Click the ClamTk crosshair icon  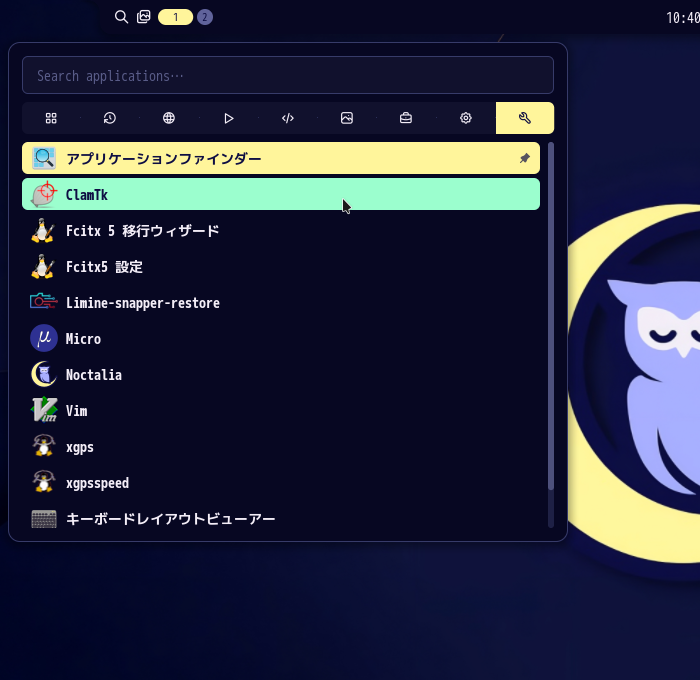coord(44,194)
